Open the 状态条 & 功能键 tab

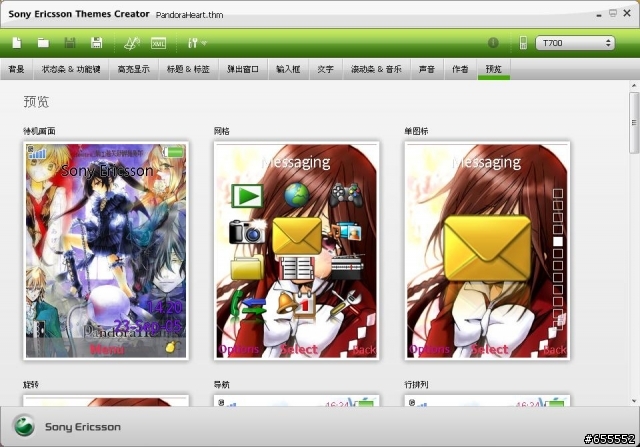click(x=71, y=69)
